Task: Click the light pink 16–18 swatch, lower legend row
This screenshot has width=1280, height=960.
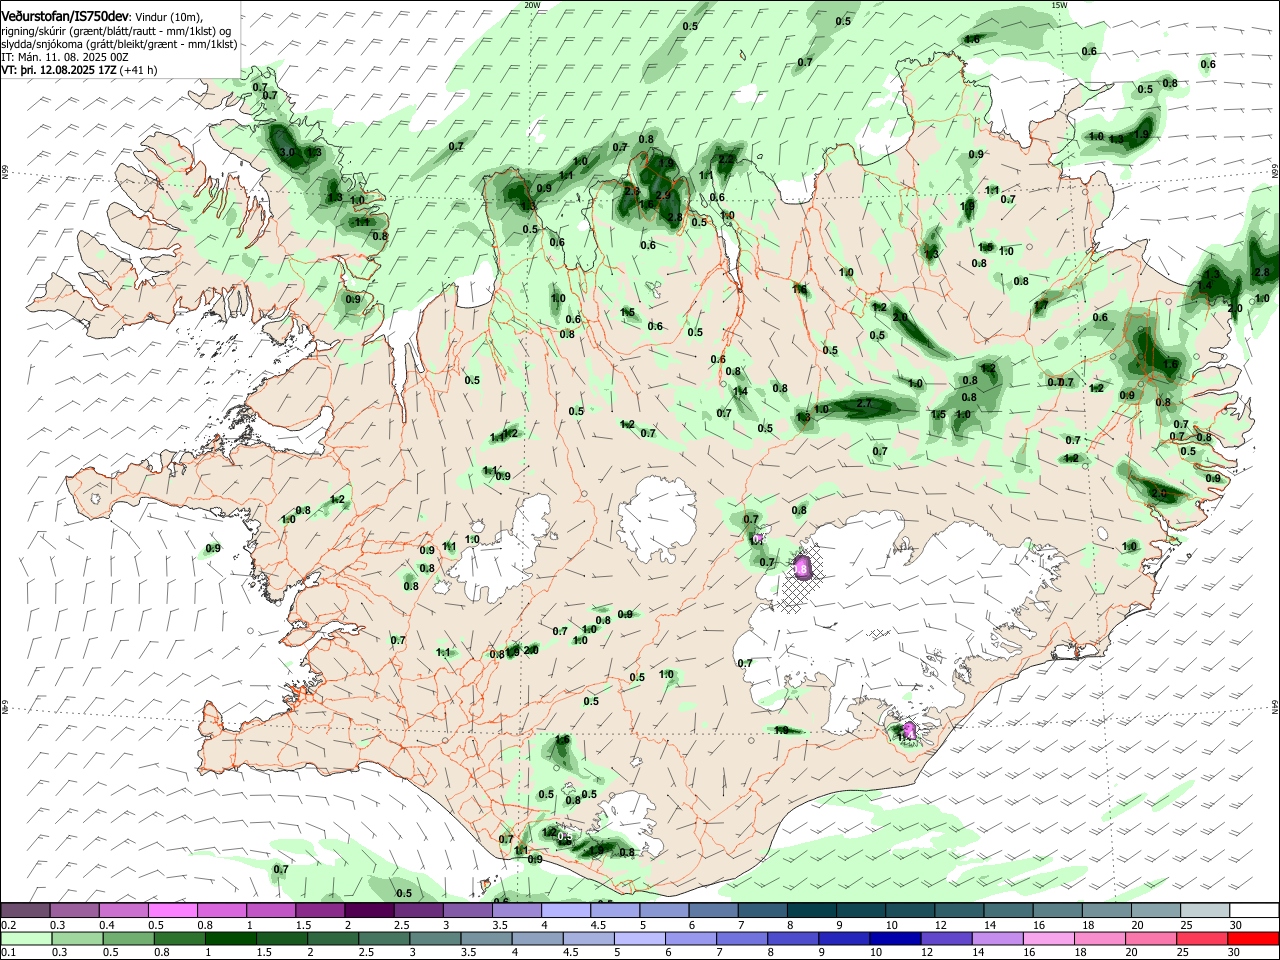Action: tap(1049, 939)
